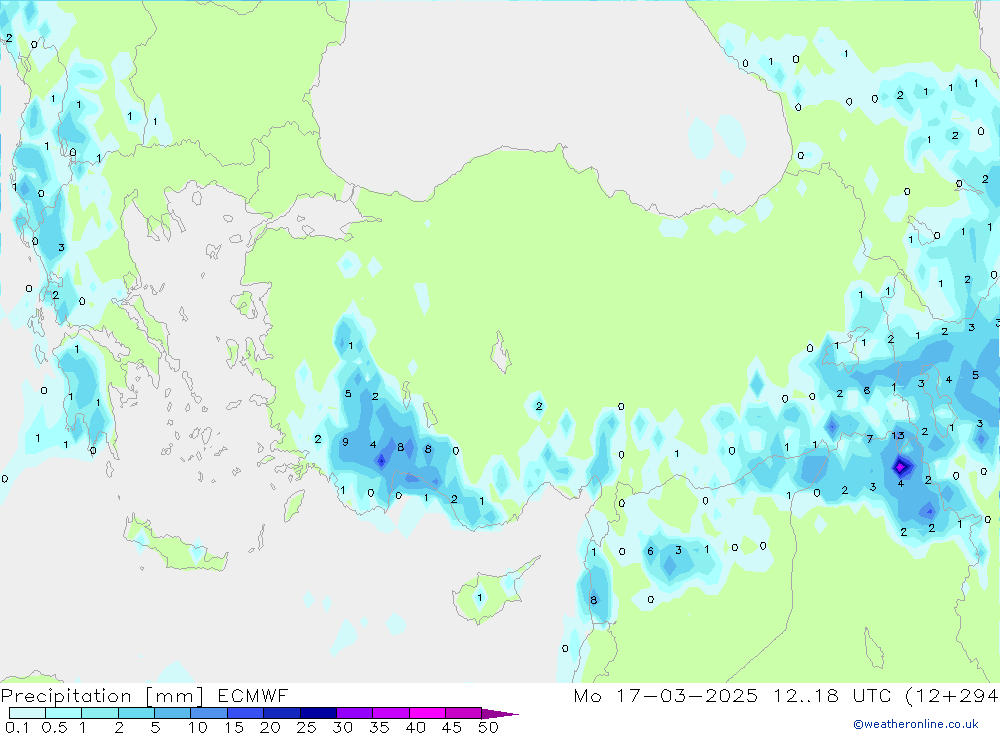This screenshot has width=1000, height=733.
Task: Click the "(12+294" forecast offset text
Action: pos(952,695)
